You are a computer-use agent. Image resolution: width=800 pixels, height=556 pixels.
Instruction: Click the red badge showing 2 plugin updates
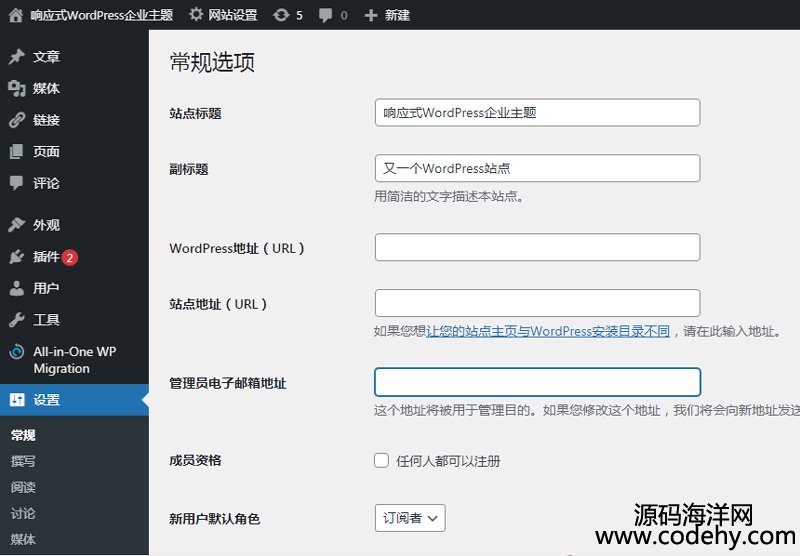(70, 257)
